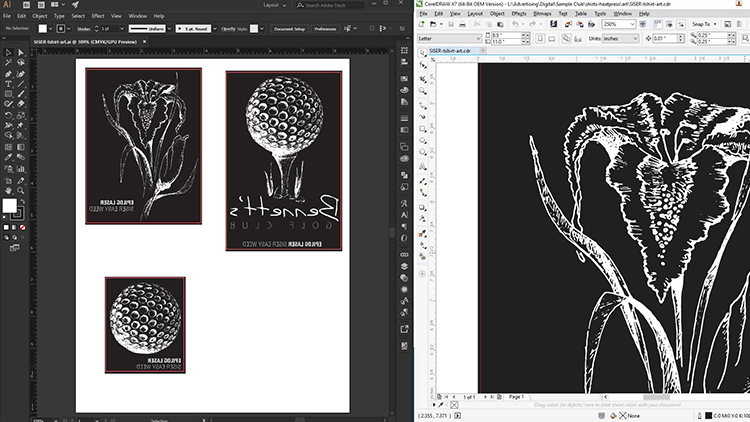The image size is (750, 422).
Task: Select portrait page orientation in CorelDRAW
Action: tap(540, 38)
